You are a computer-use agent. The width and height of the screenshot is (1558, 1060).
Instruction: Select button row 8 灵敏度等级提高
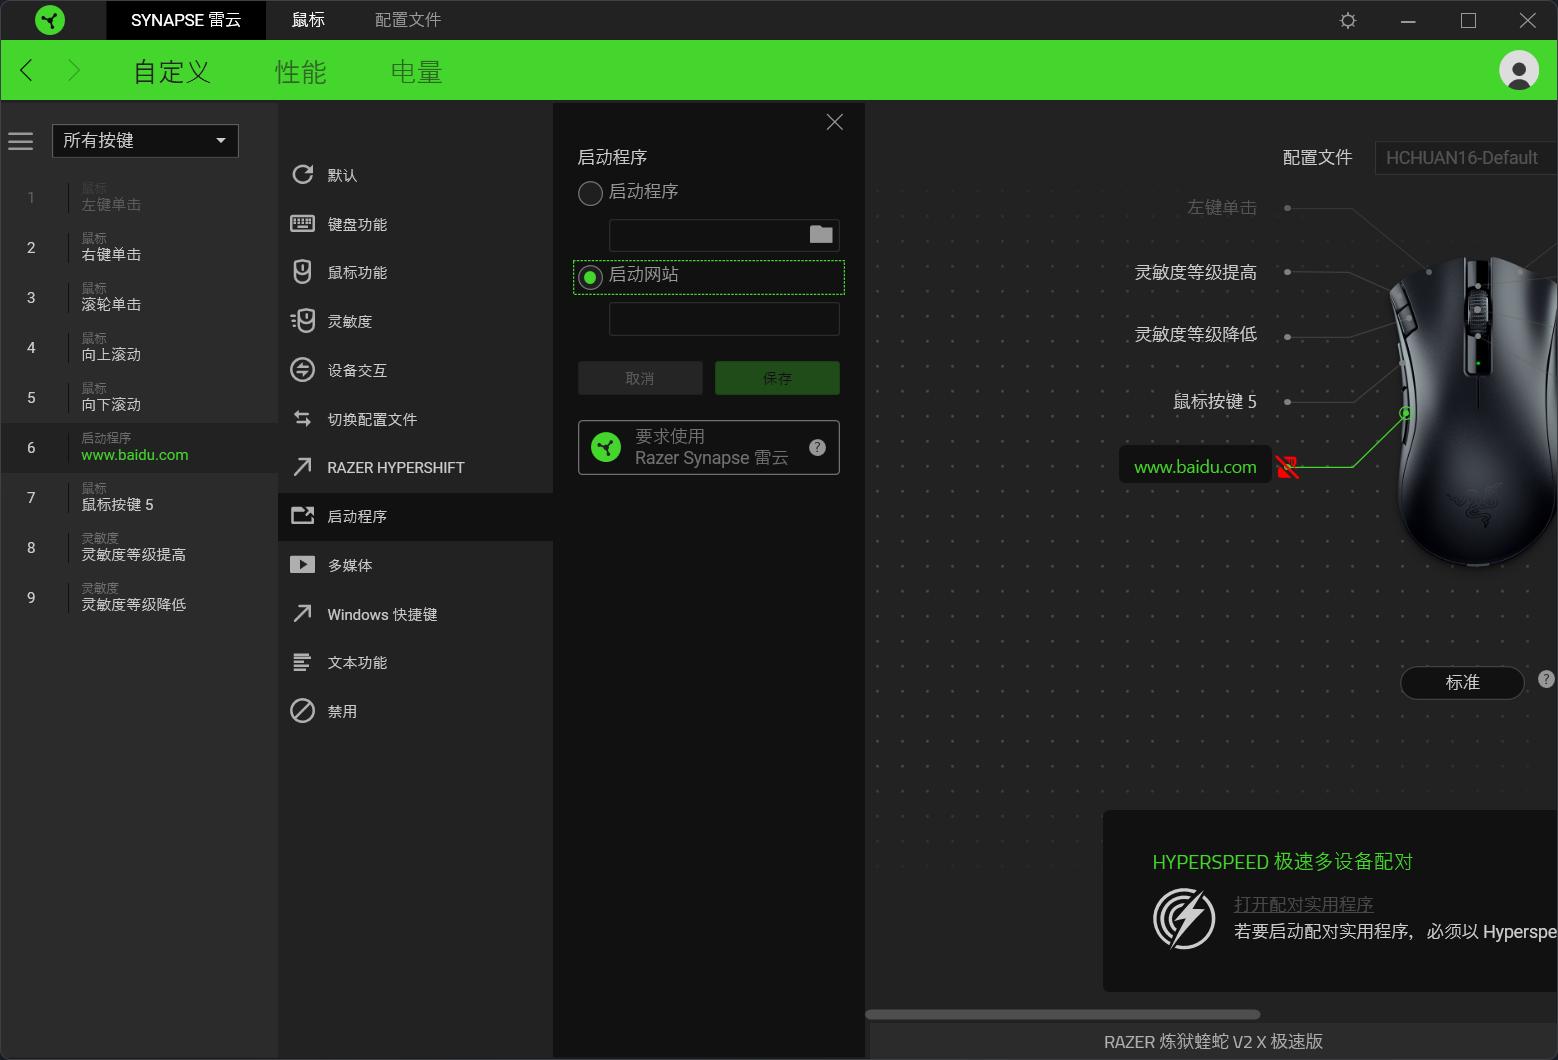(139, 547)
